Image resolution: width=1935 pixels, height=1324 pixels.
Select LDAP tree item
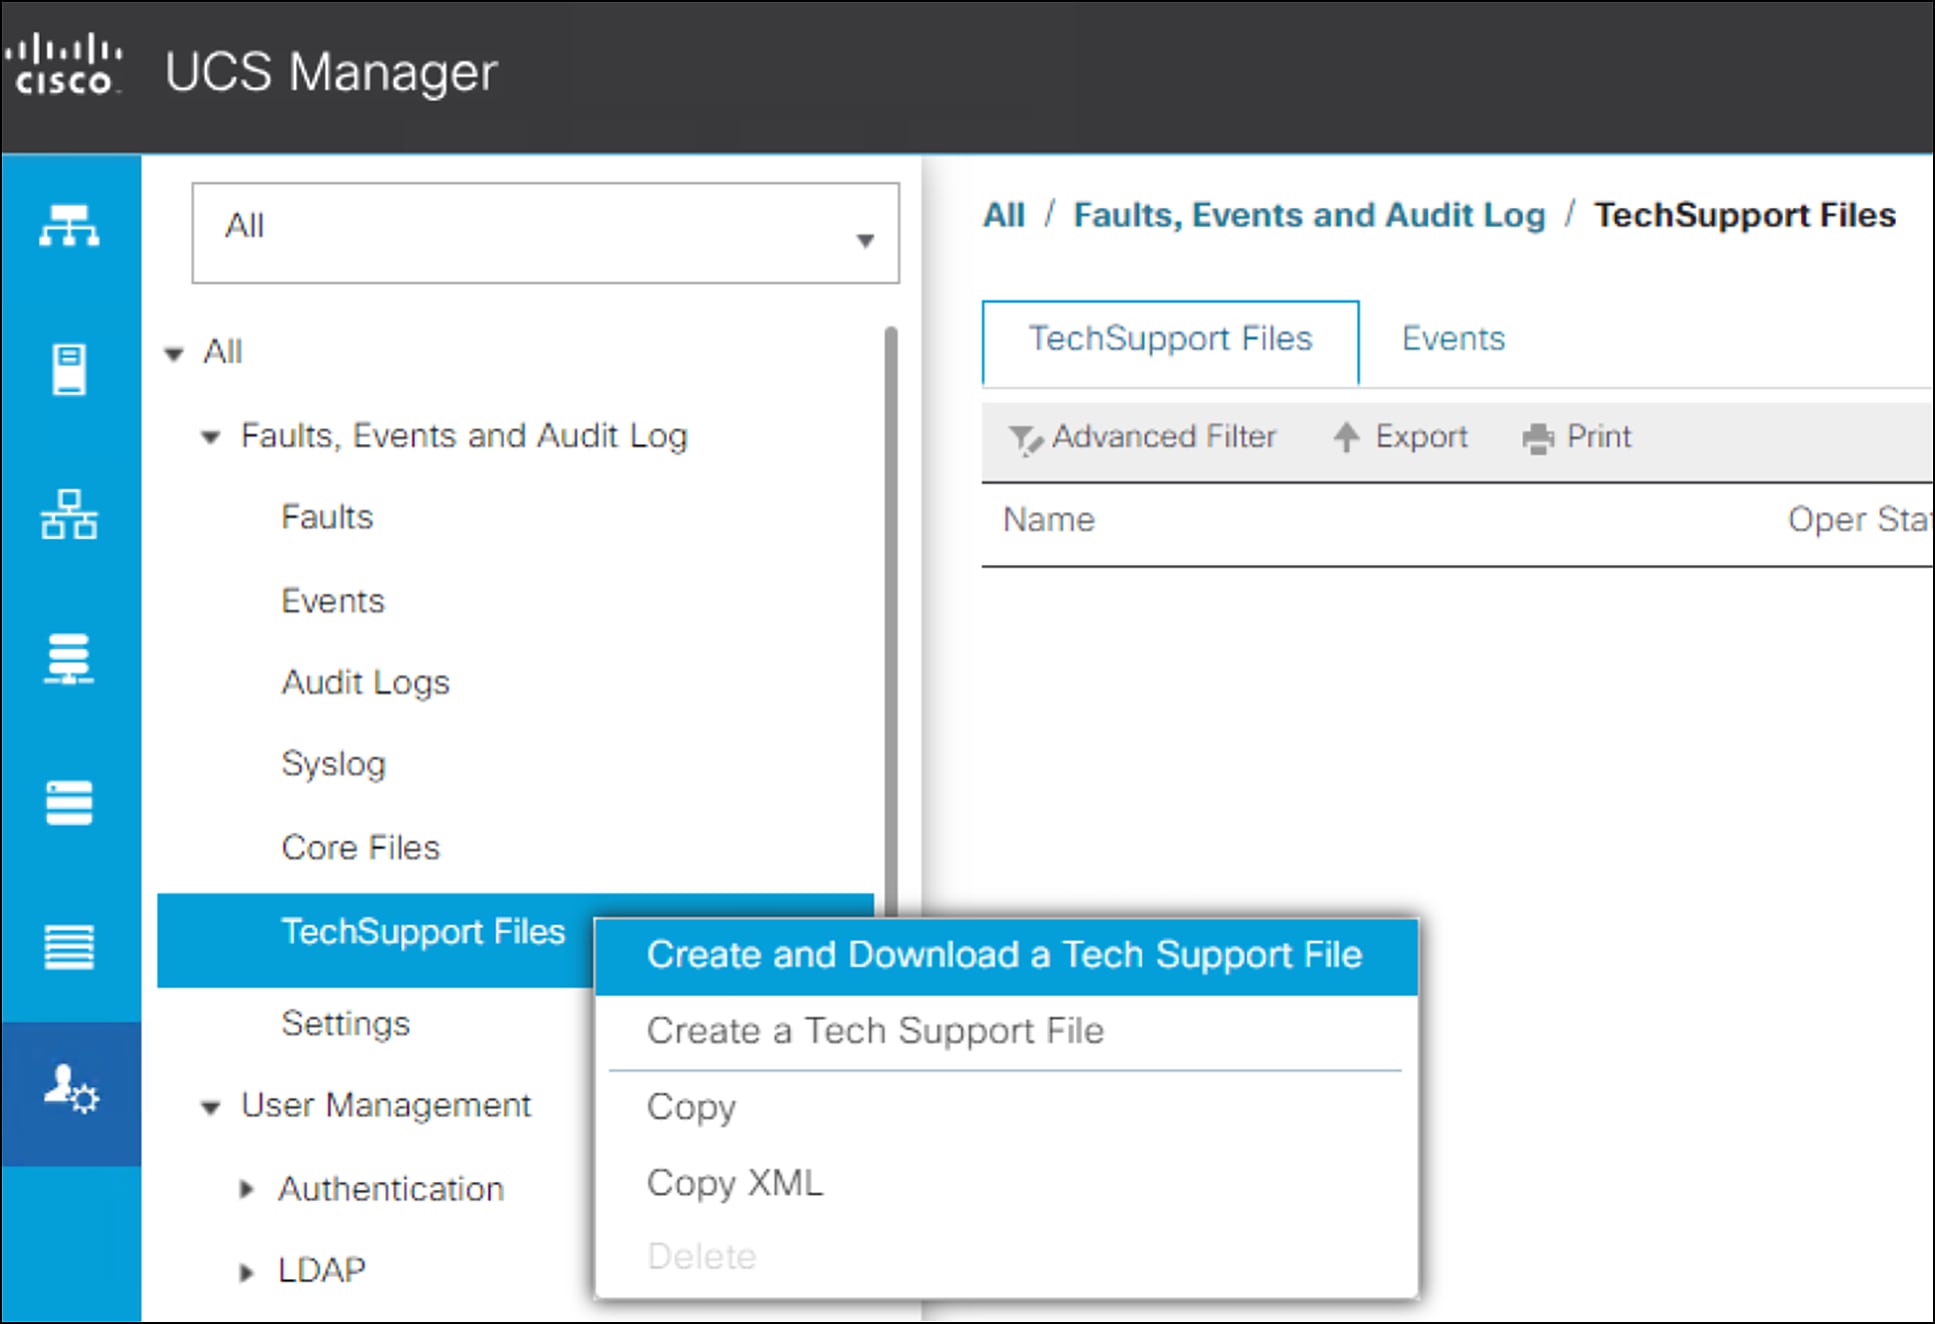point(321,1271)
